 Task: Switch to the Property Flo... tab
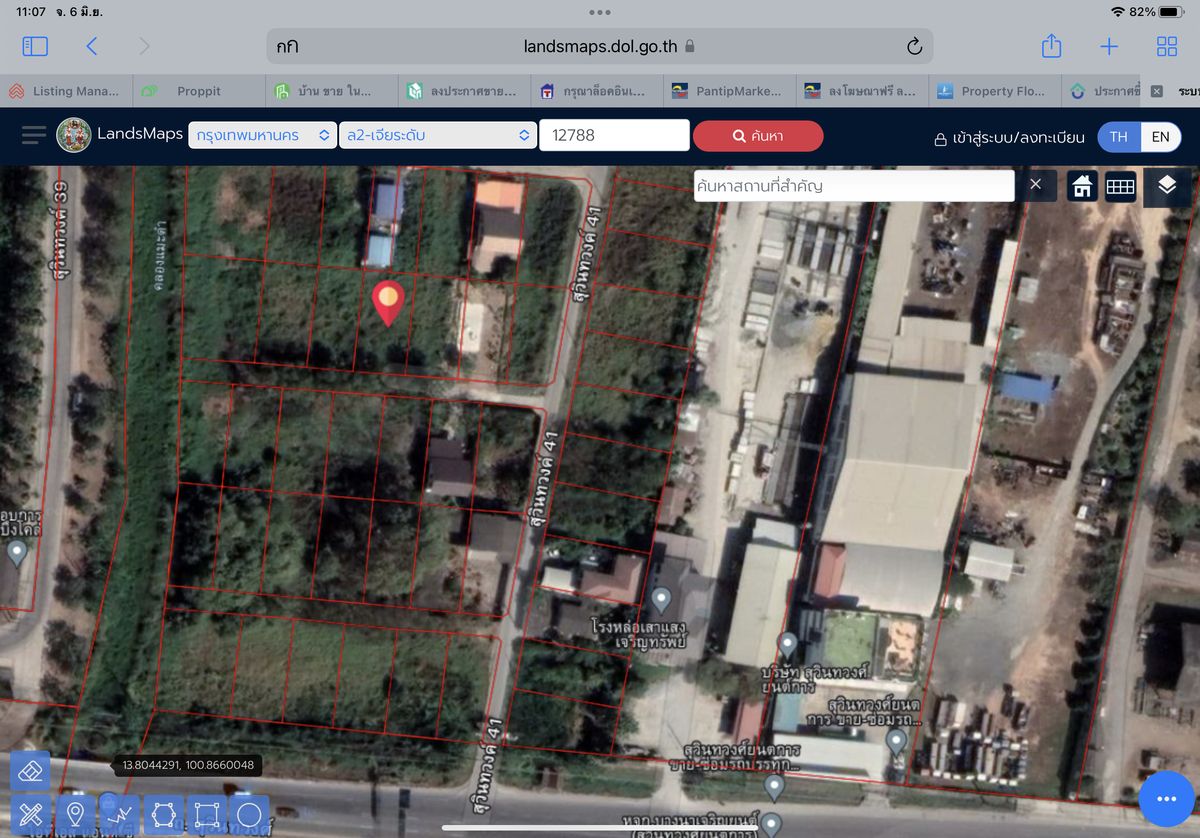point(996,91)
